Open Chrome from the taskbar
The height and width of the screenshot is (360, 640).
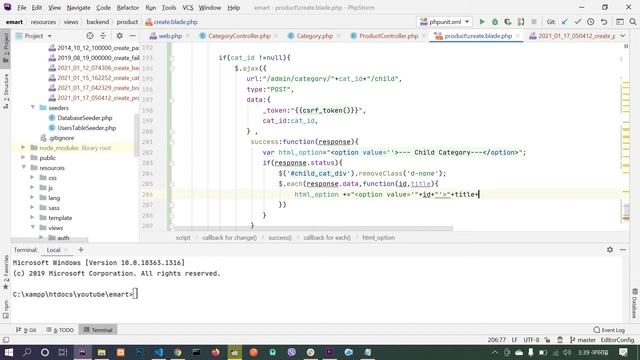pyautogui.click(x=178, y=352)
